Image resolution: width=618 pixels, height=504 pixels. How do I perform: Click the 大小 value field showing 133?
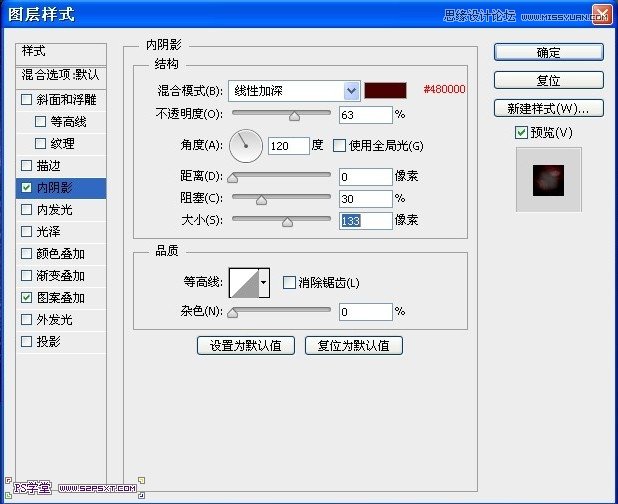pyautogui.click(x=366, y=221)
